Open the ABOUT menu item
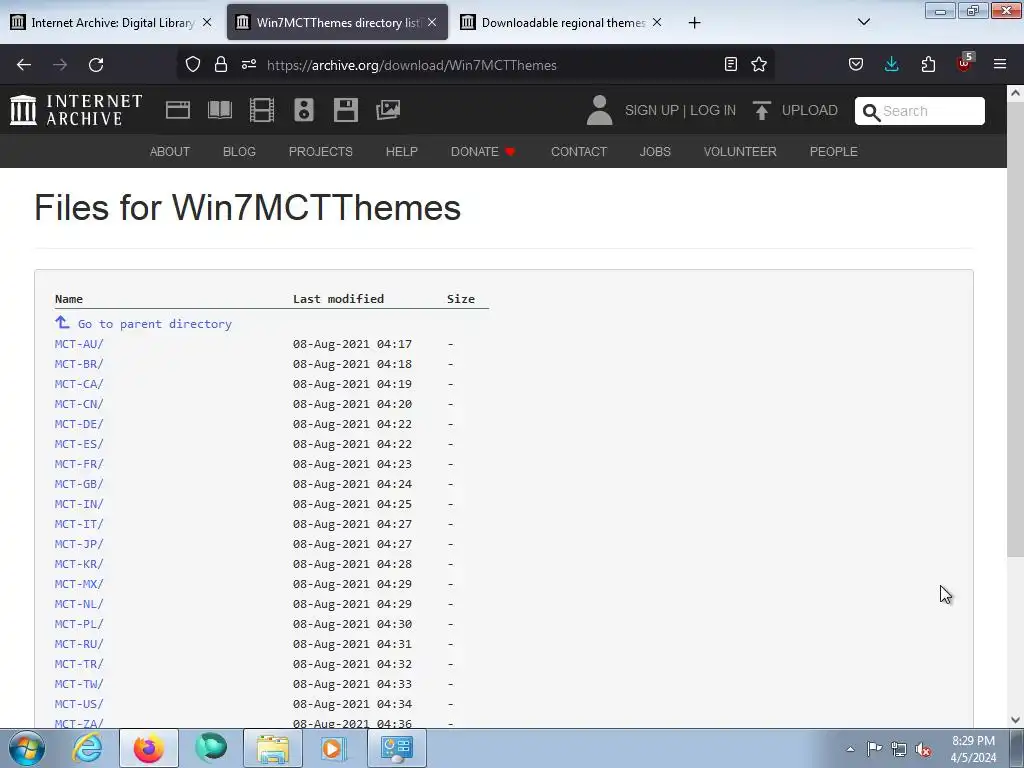This screenshot has height=768, width=1024. click(170, 152)
